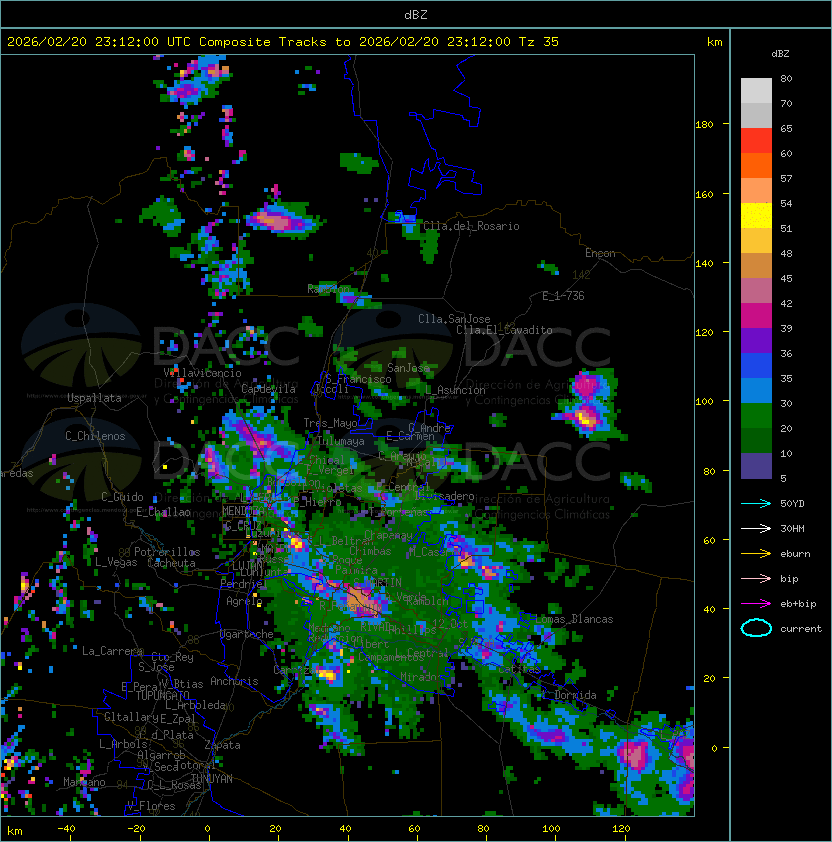Image resolution: width=832 pixels, height=842 pixels.
Task: Click the 'L_Vegas' map label
Action: pos(116,562)
